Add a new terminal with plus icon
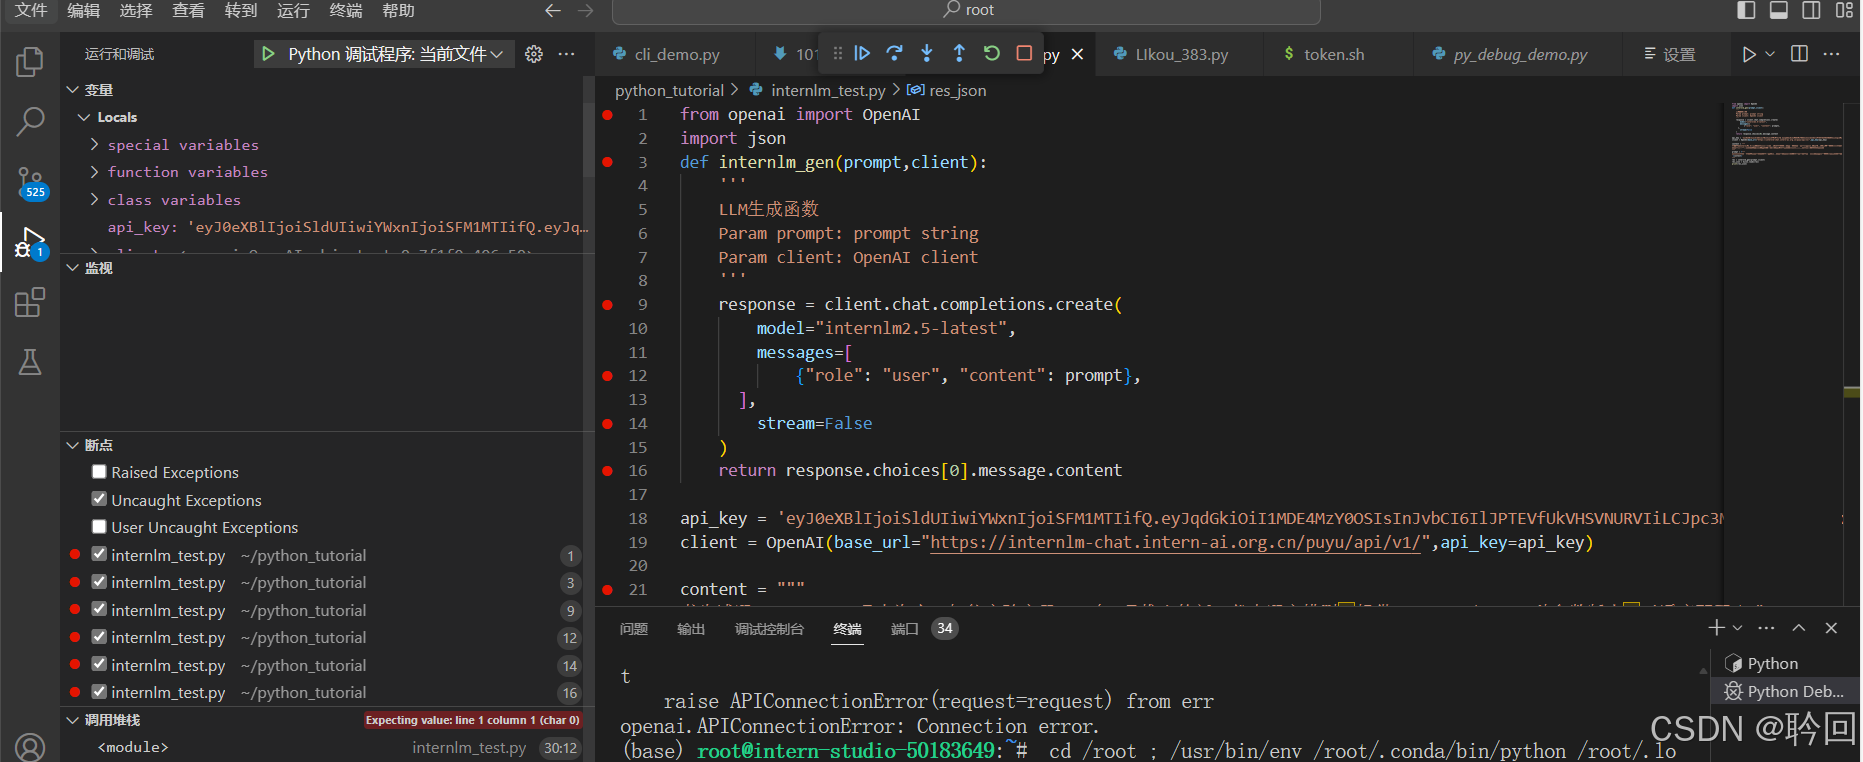1863x762 pixels. click(x=1716, y=628)
